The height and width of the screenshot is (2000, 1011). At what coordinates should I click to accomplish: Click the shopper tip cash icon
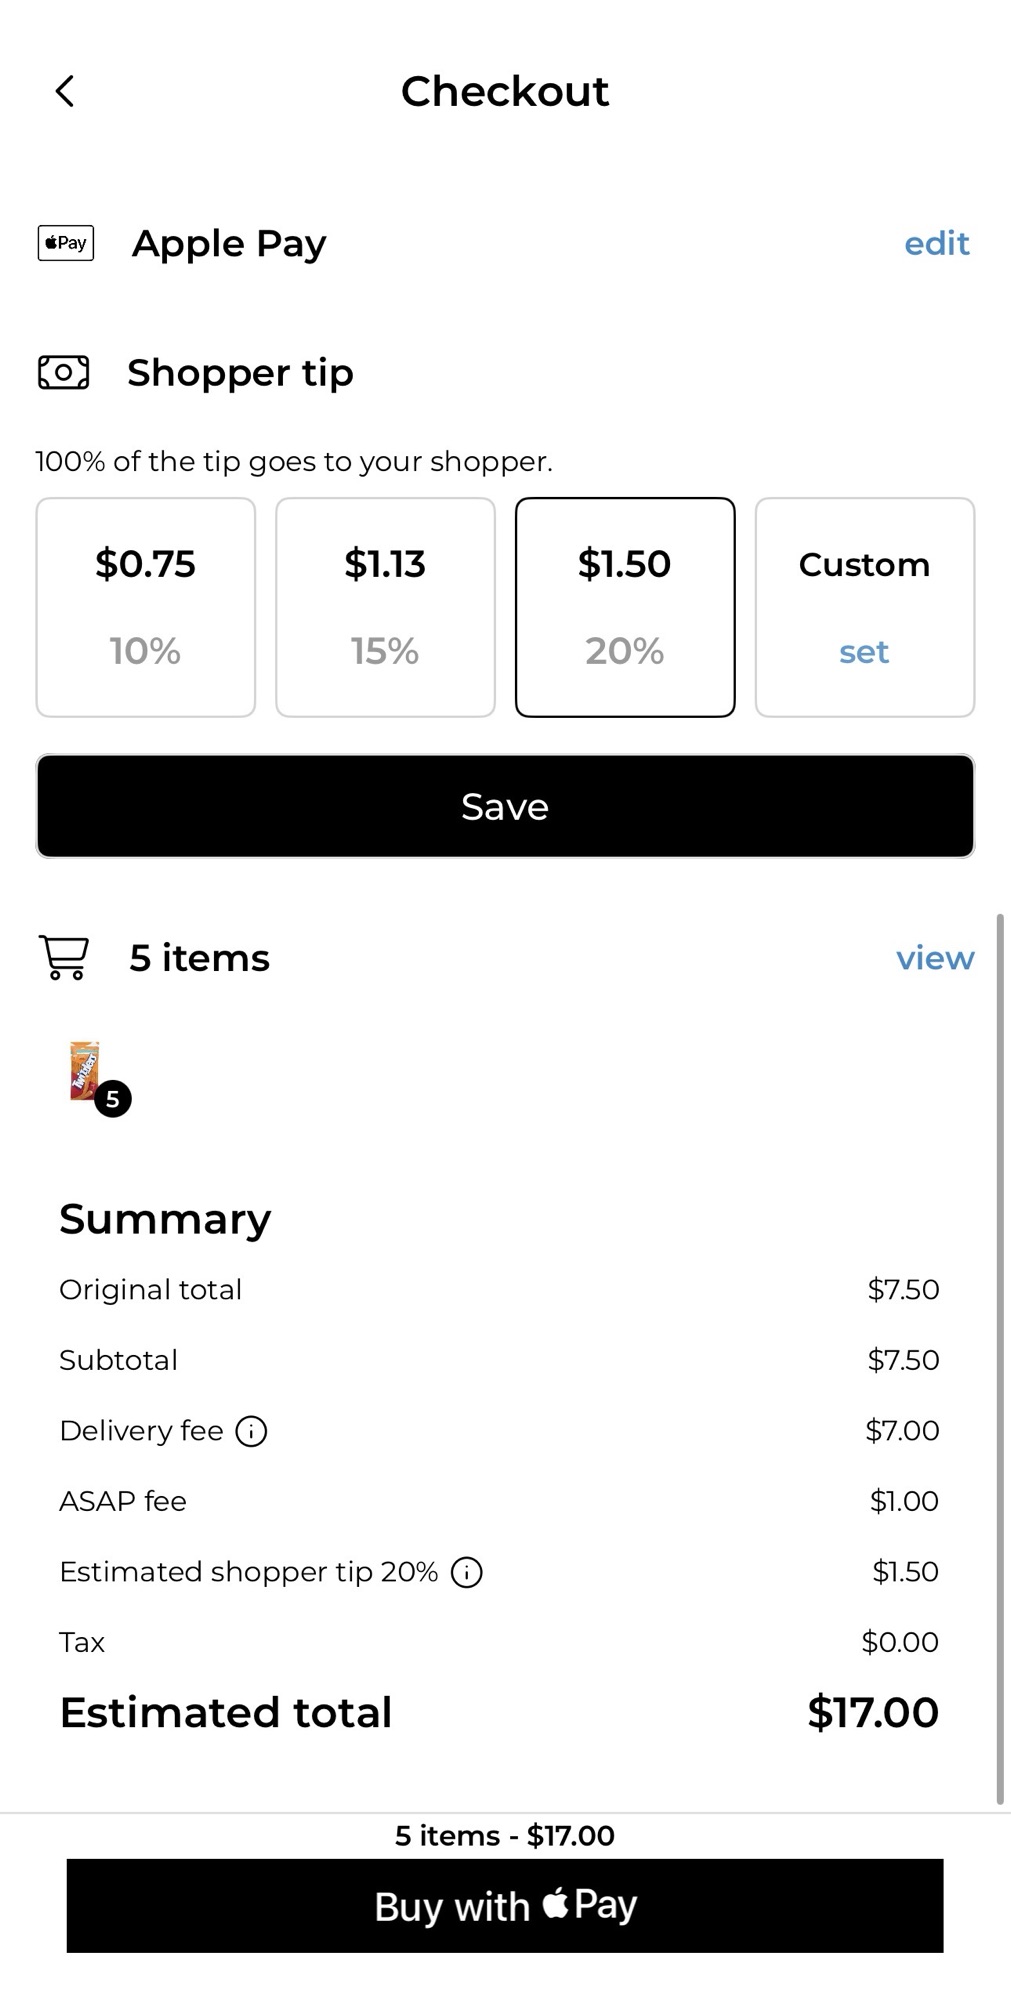64,373
